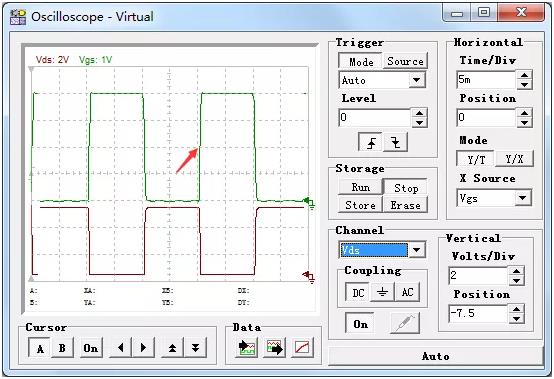
Task: Click the cursor up double-arrow icon
Action: point(172,348)
